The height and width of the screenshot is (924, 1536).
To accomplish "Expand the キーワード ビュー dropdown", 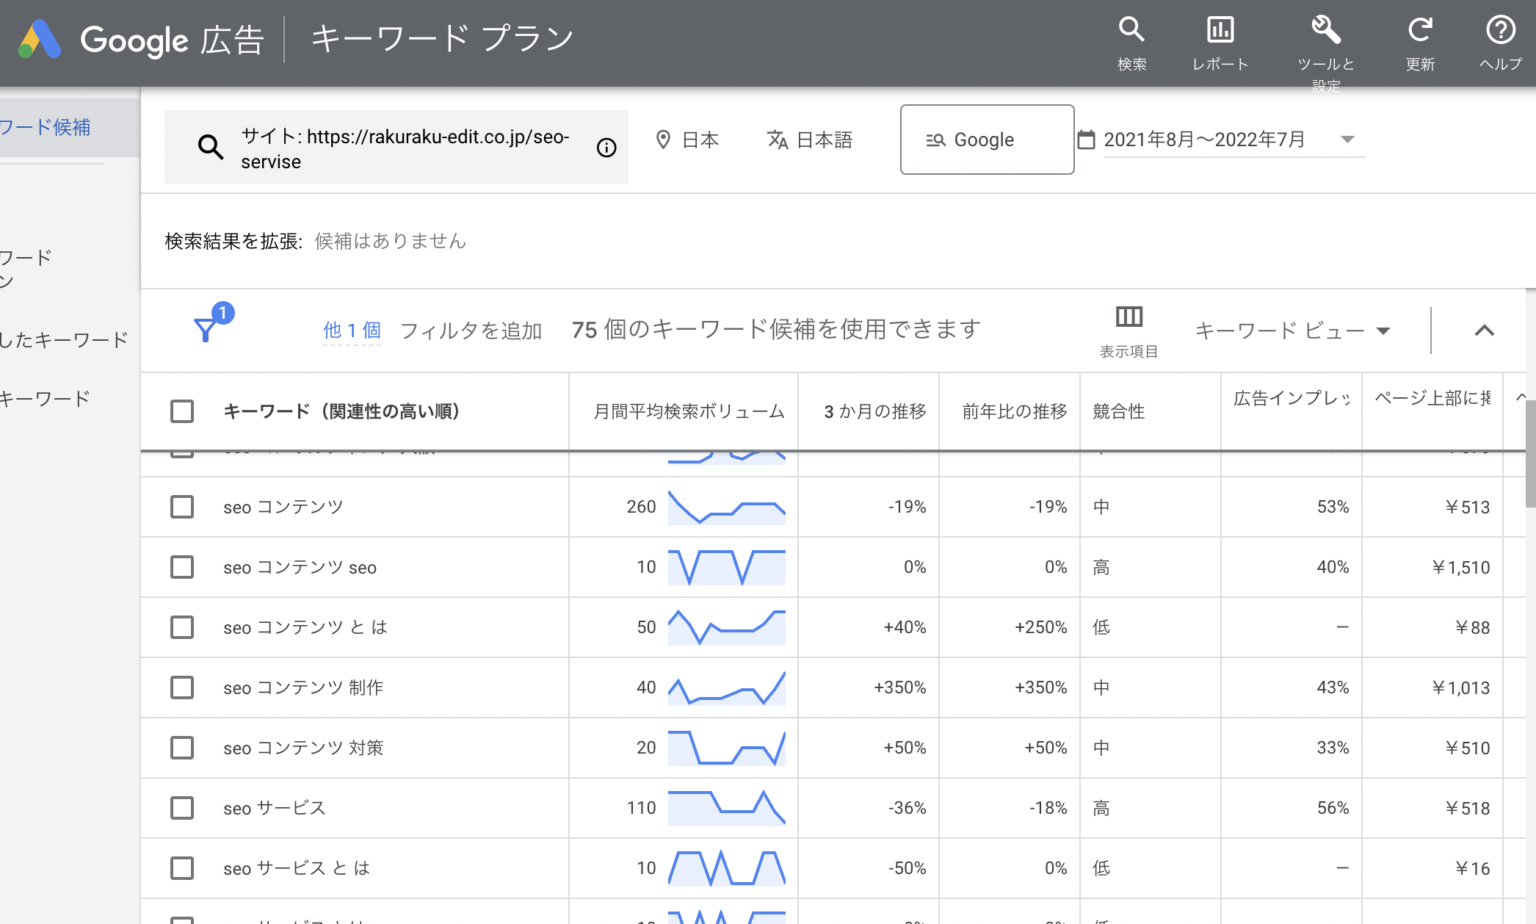I will pos(1292,331).
